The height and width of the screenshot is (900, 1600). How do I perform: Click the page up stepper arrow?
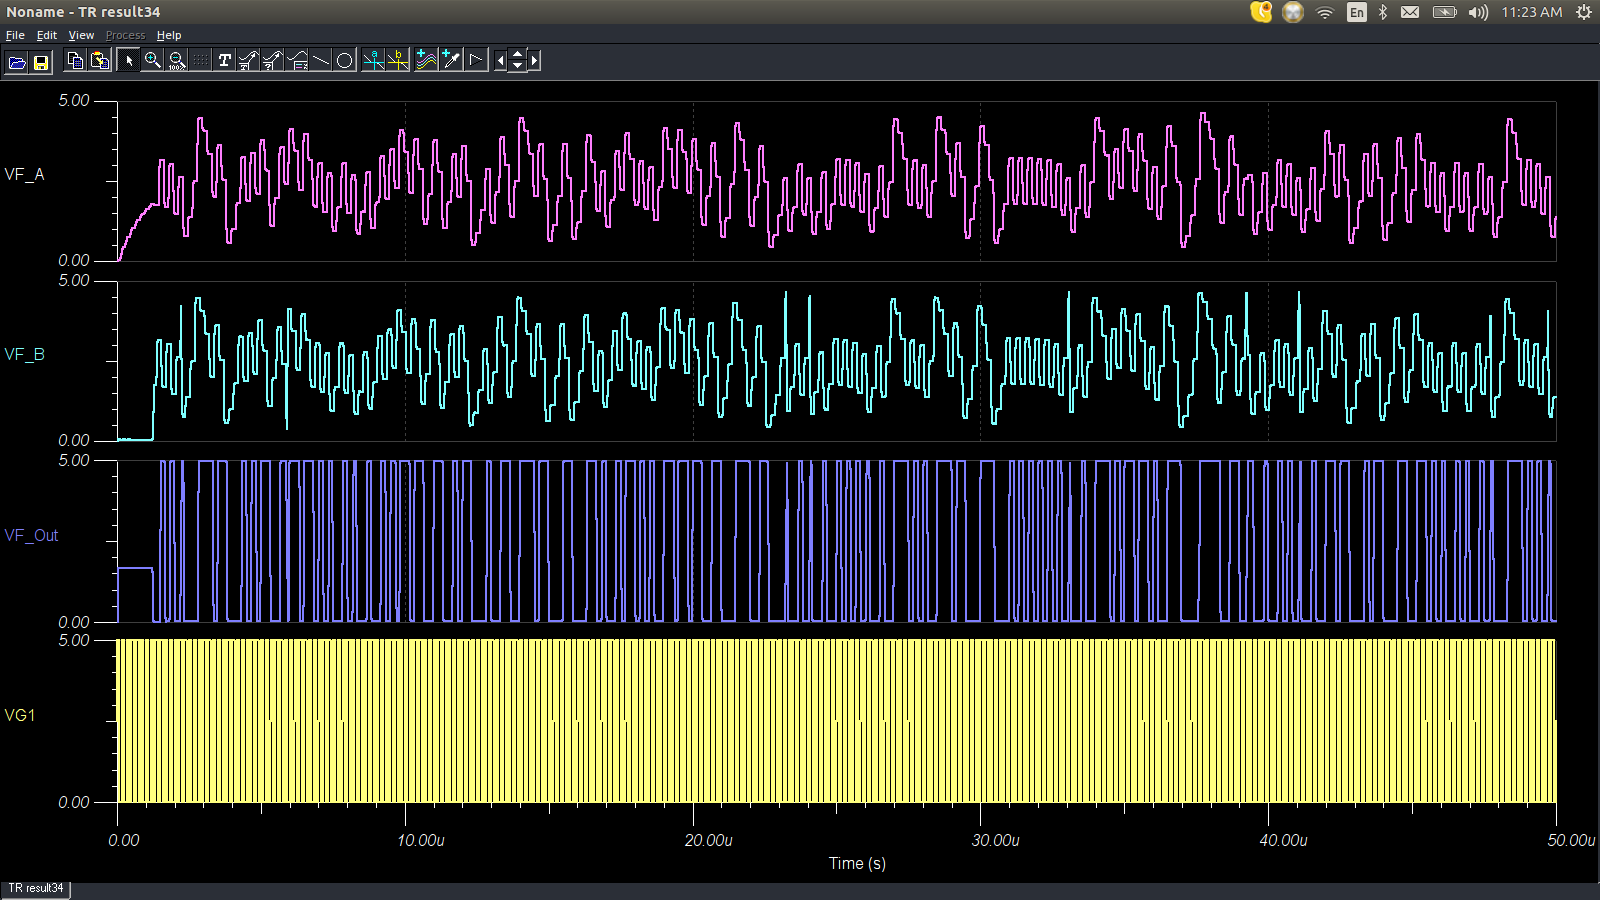point(517,54)
